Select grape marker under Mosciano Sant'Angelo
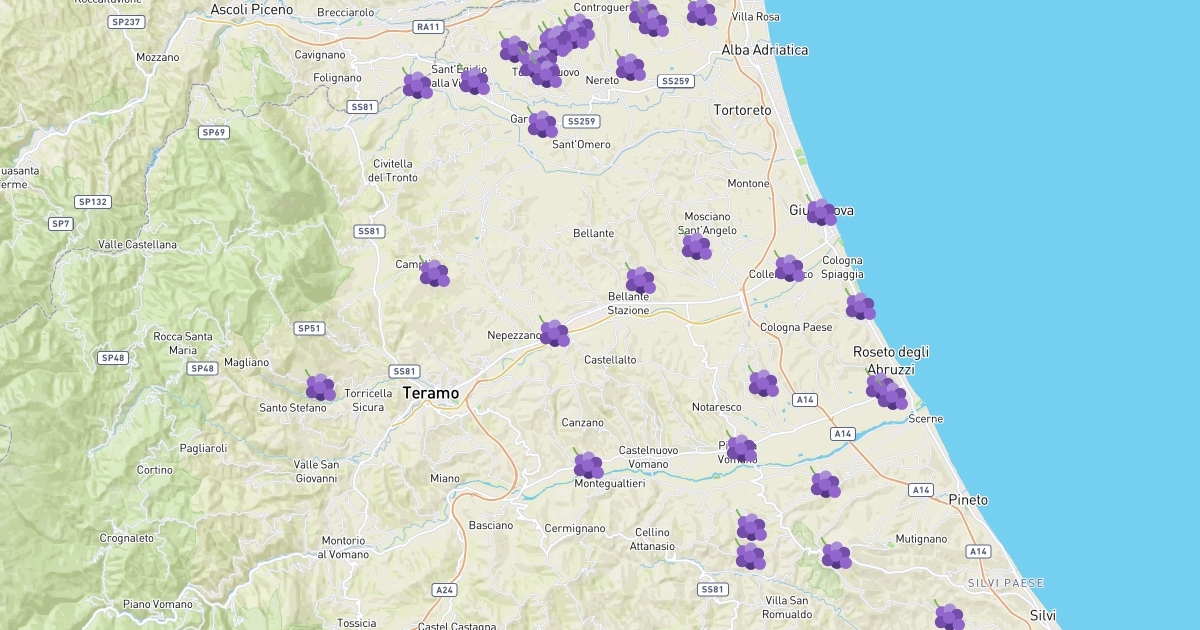This screenshot has width=1200, height=630. point(696,246)
